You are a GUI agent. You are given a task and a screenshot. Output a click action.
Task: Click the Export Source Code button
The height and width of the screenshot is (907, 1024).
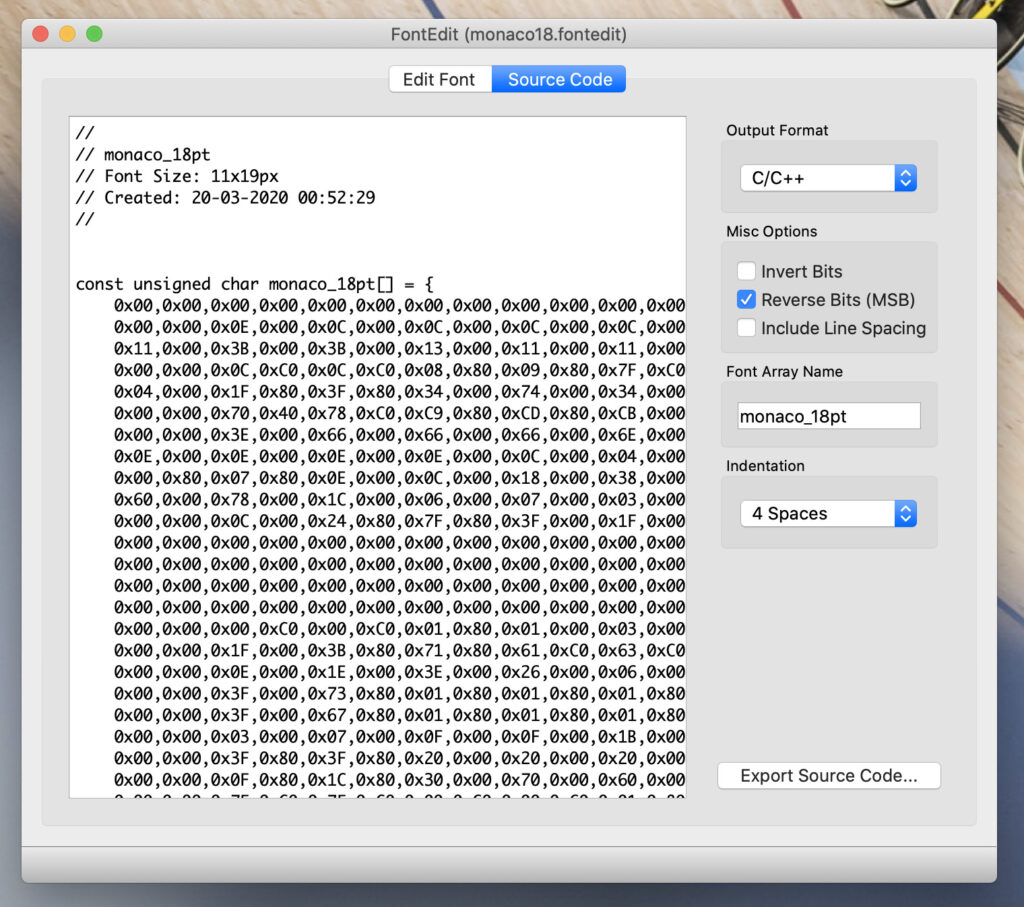[828, 775]
